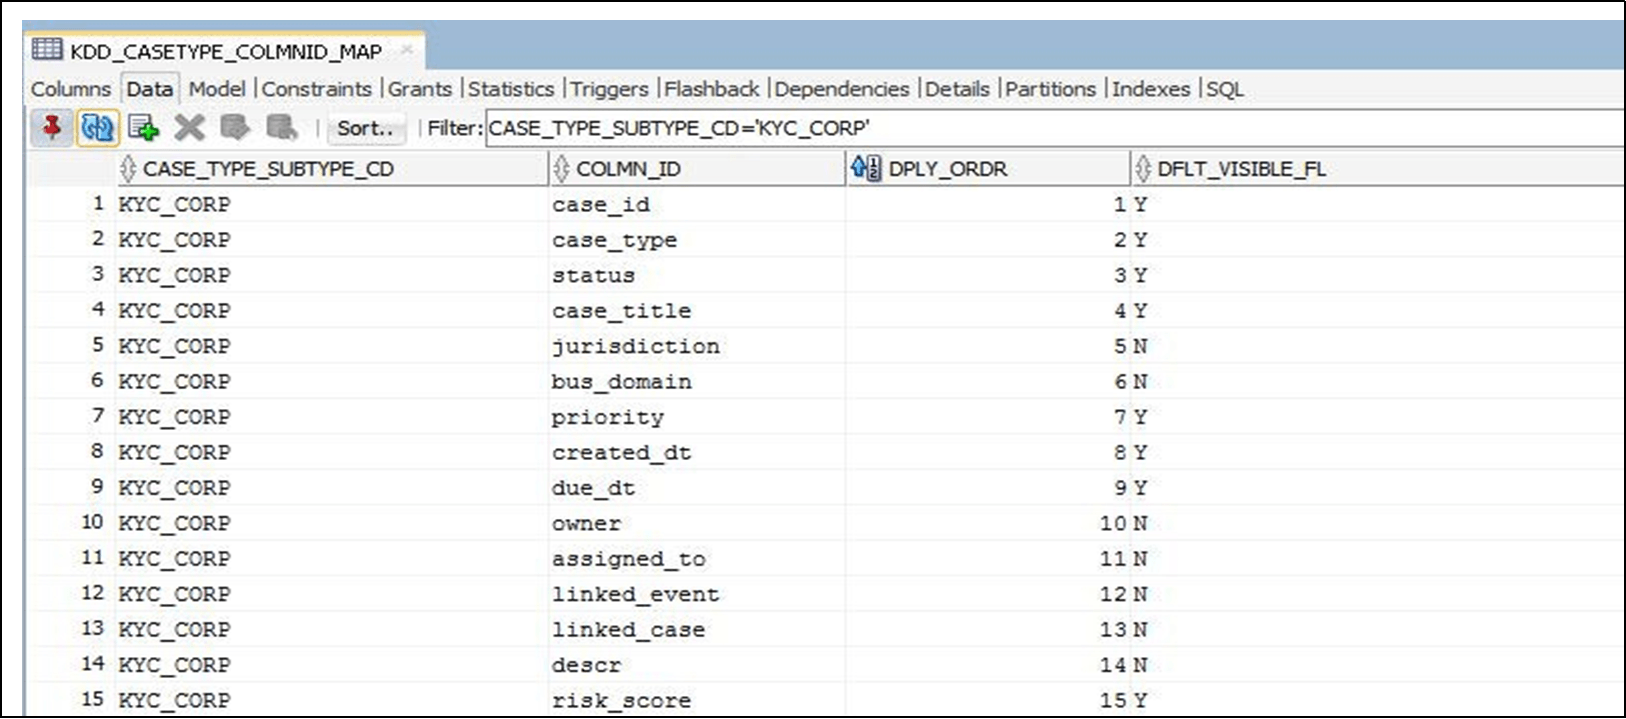Open the Details tab
The image size is (1626, 719).
tap(957, 89)
